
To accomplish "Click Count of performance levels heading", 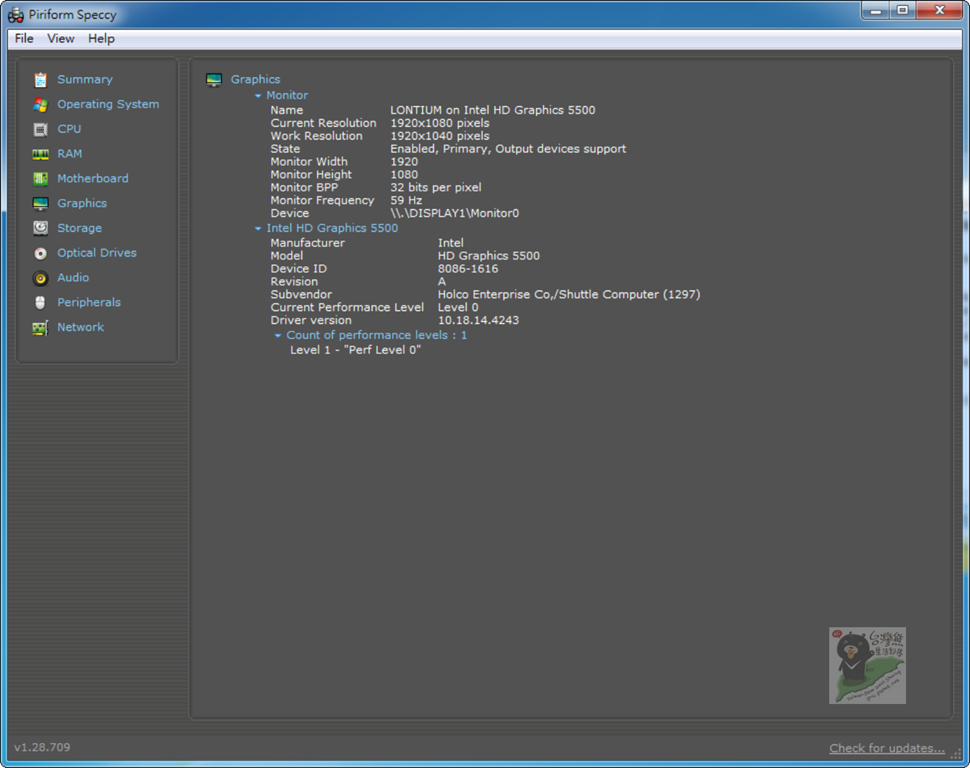I will 376,335.
